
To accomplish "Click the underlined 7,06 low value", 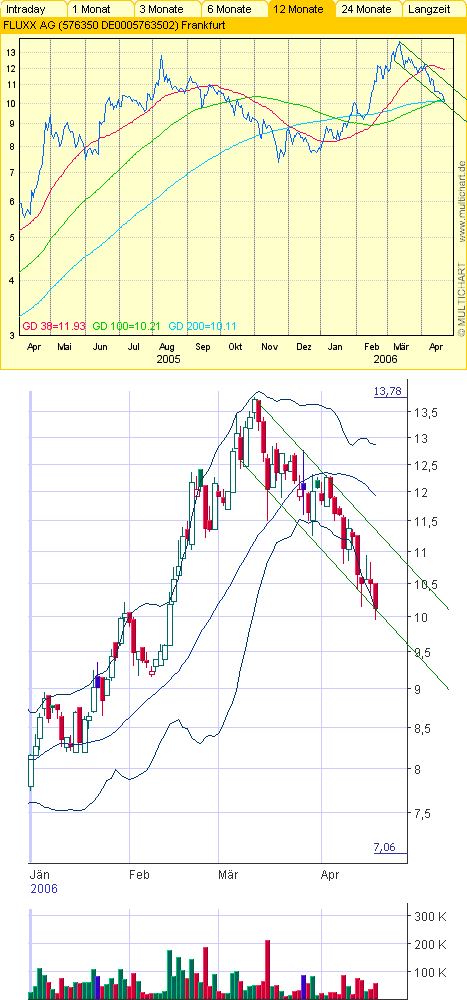I will pos(385,847).
